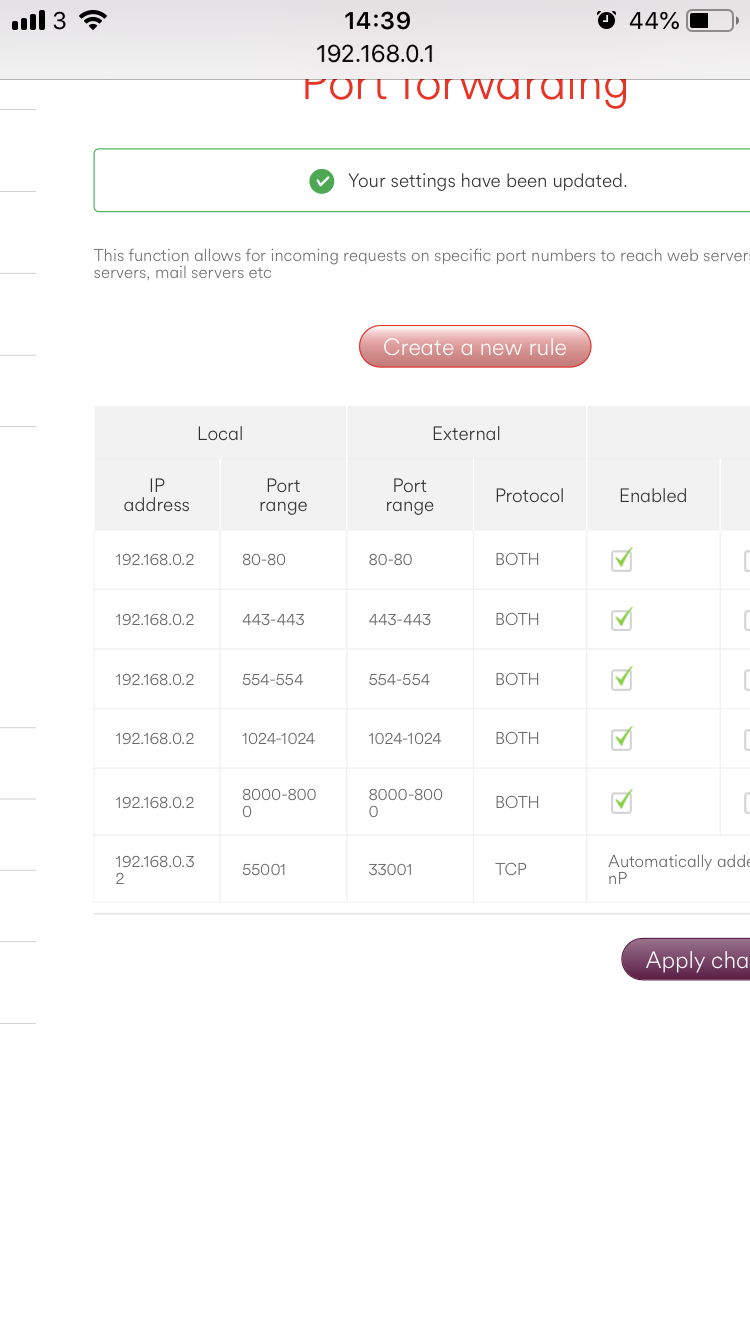
Task: Toggle Enabled checkbox for 554-554 rule
Action: (x=621, y=679)
